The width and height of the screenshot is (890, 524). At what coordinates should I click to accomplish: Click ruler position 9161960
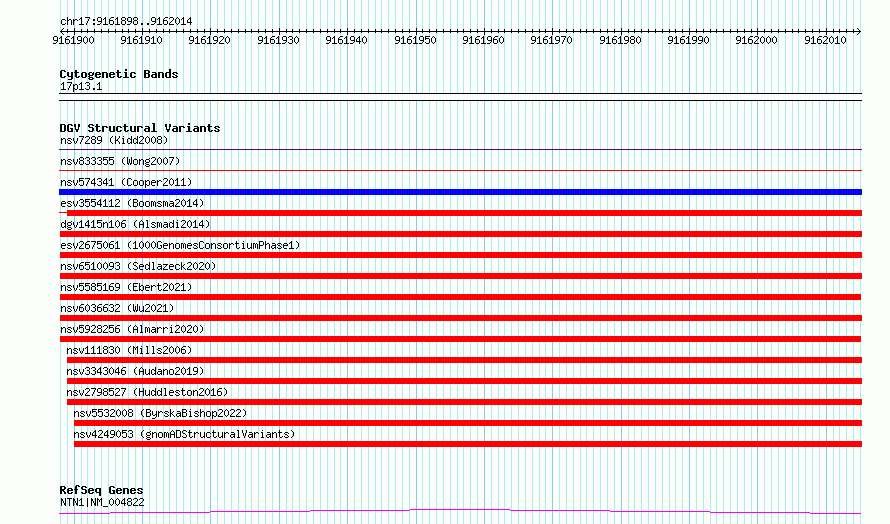tap(483, 40)
